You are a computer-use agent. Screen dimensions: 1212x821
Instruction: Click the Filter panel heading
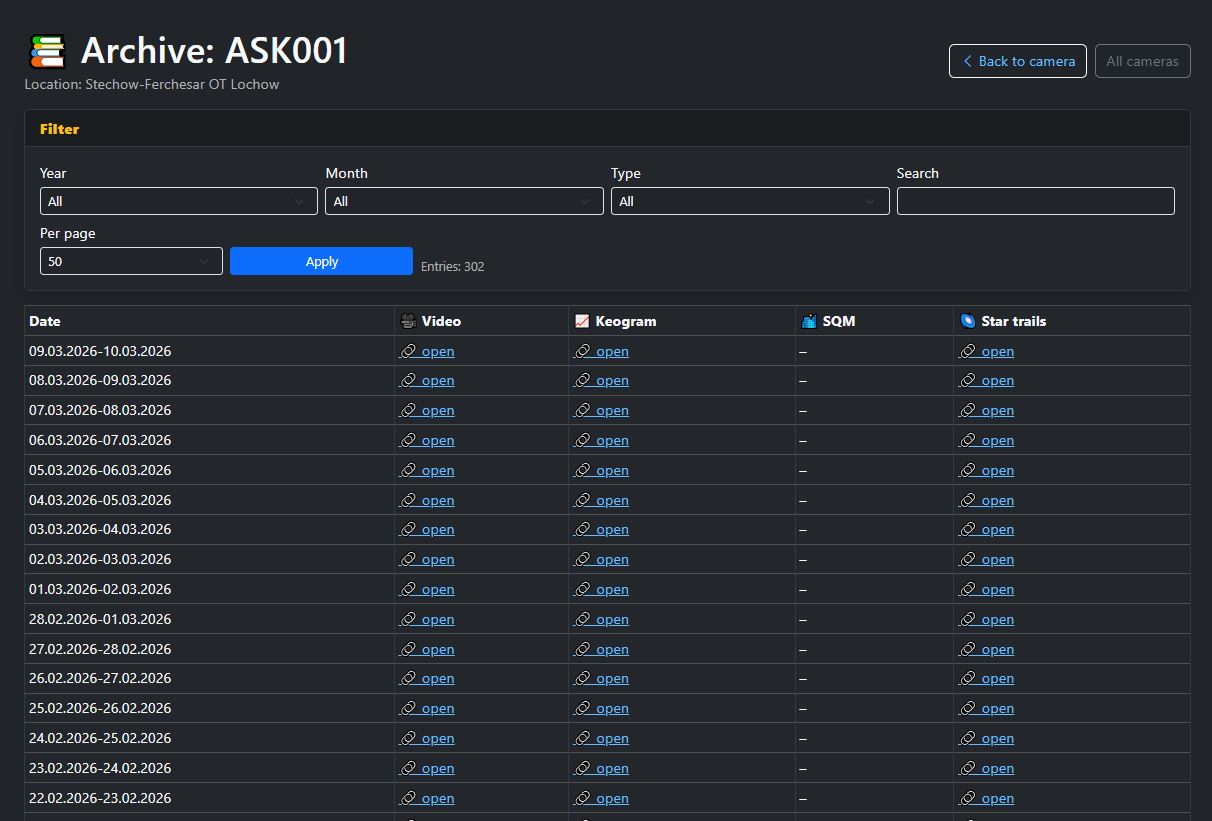[59, 128]
